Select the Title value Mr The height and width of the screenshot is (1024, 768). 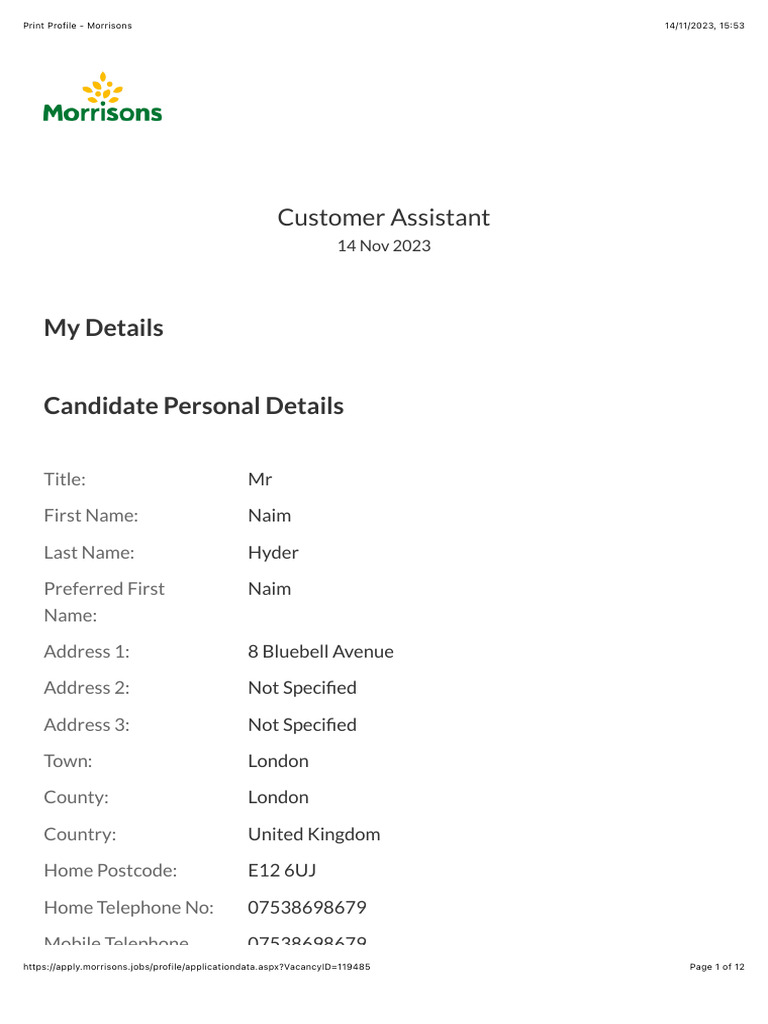(x=260, y=479)
